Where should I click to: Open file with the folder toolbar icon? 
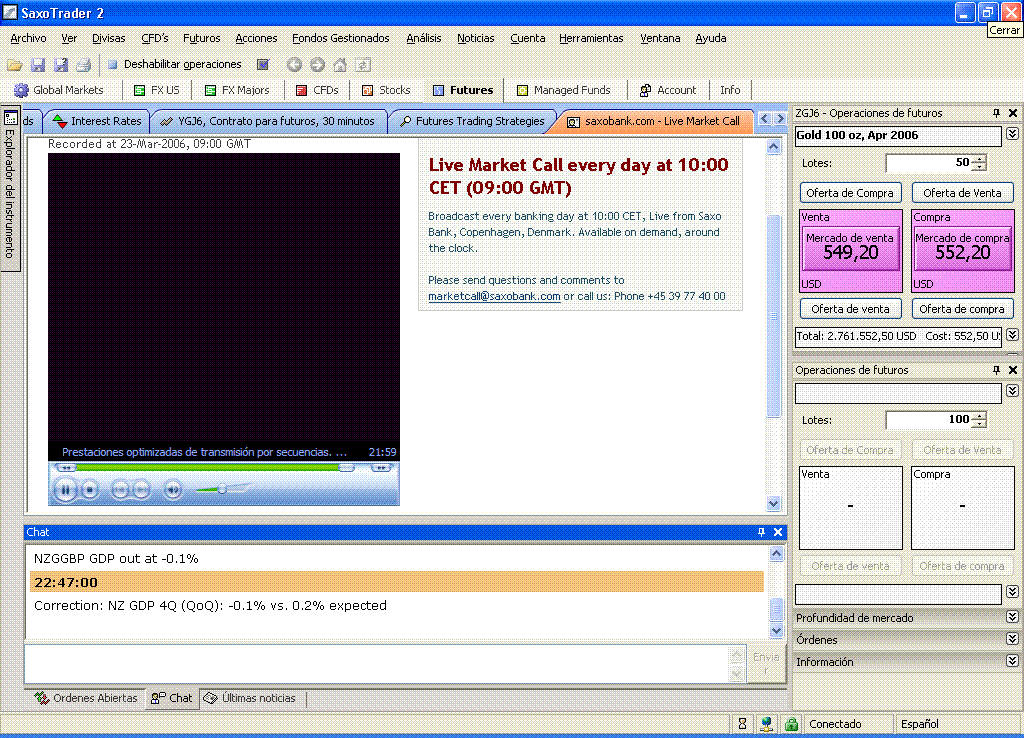[14, 65]
